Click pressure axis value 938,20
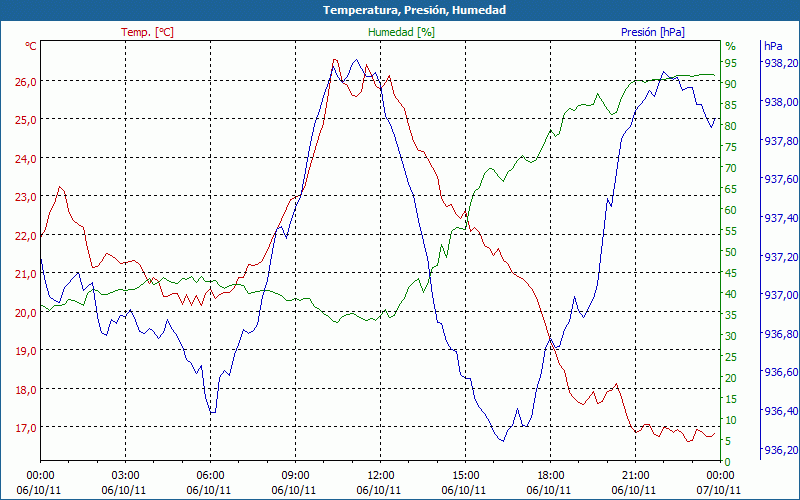800x500 pixels. pyautogui.click(x=781, y=63)
